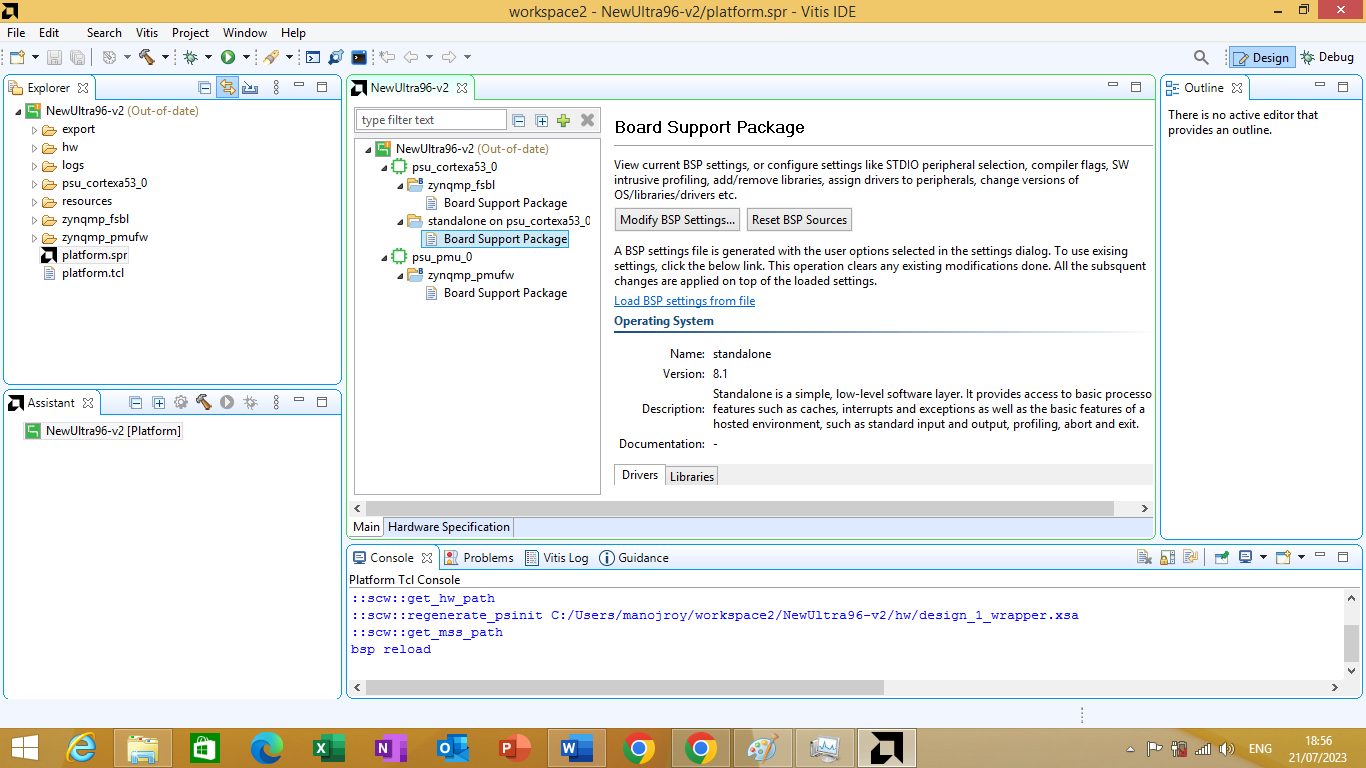The width and height of the screenshot is (1366, 768).
Task: Click the green Run button in main toolbar
Action: tap(228, 57)
